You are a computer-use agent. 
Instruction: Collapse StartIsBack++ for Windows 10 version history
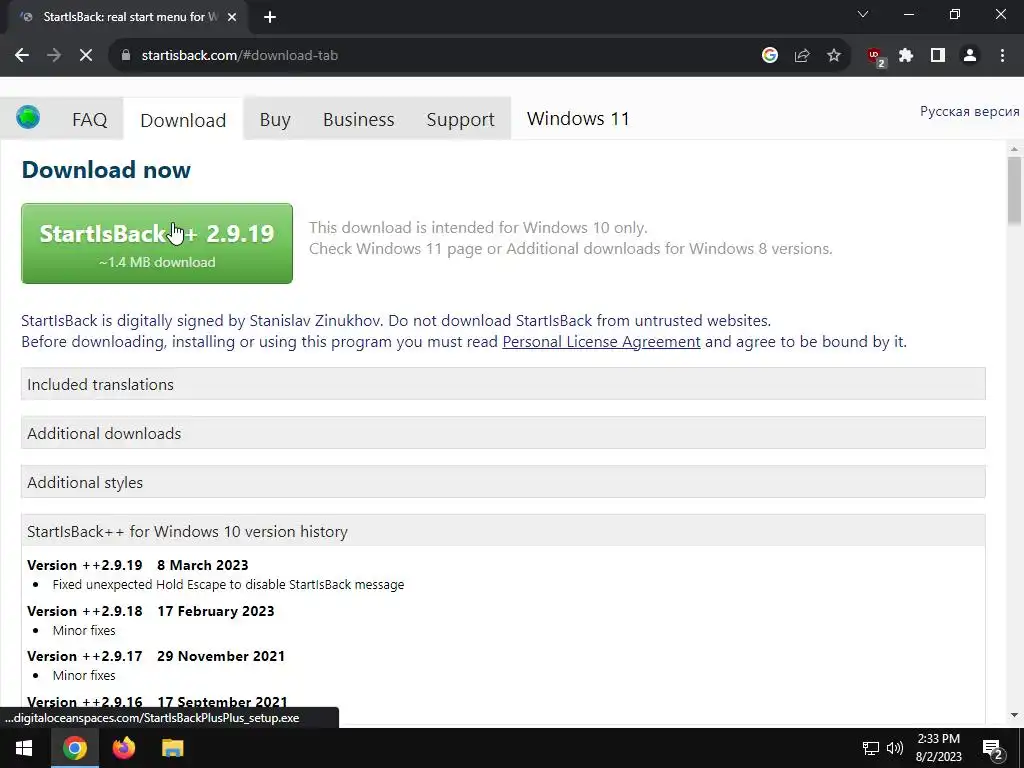click(x=503, y=531)
